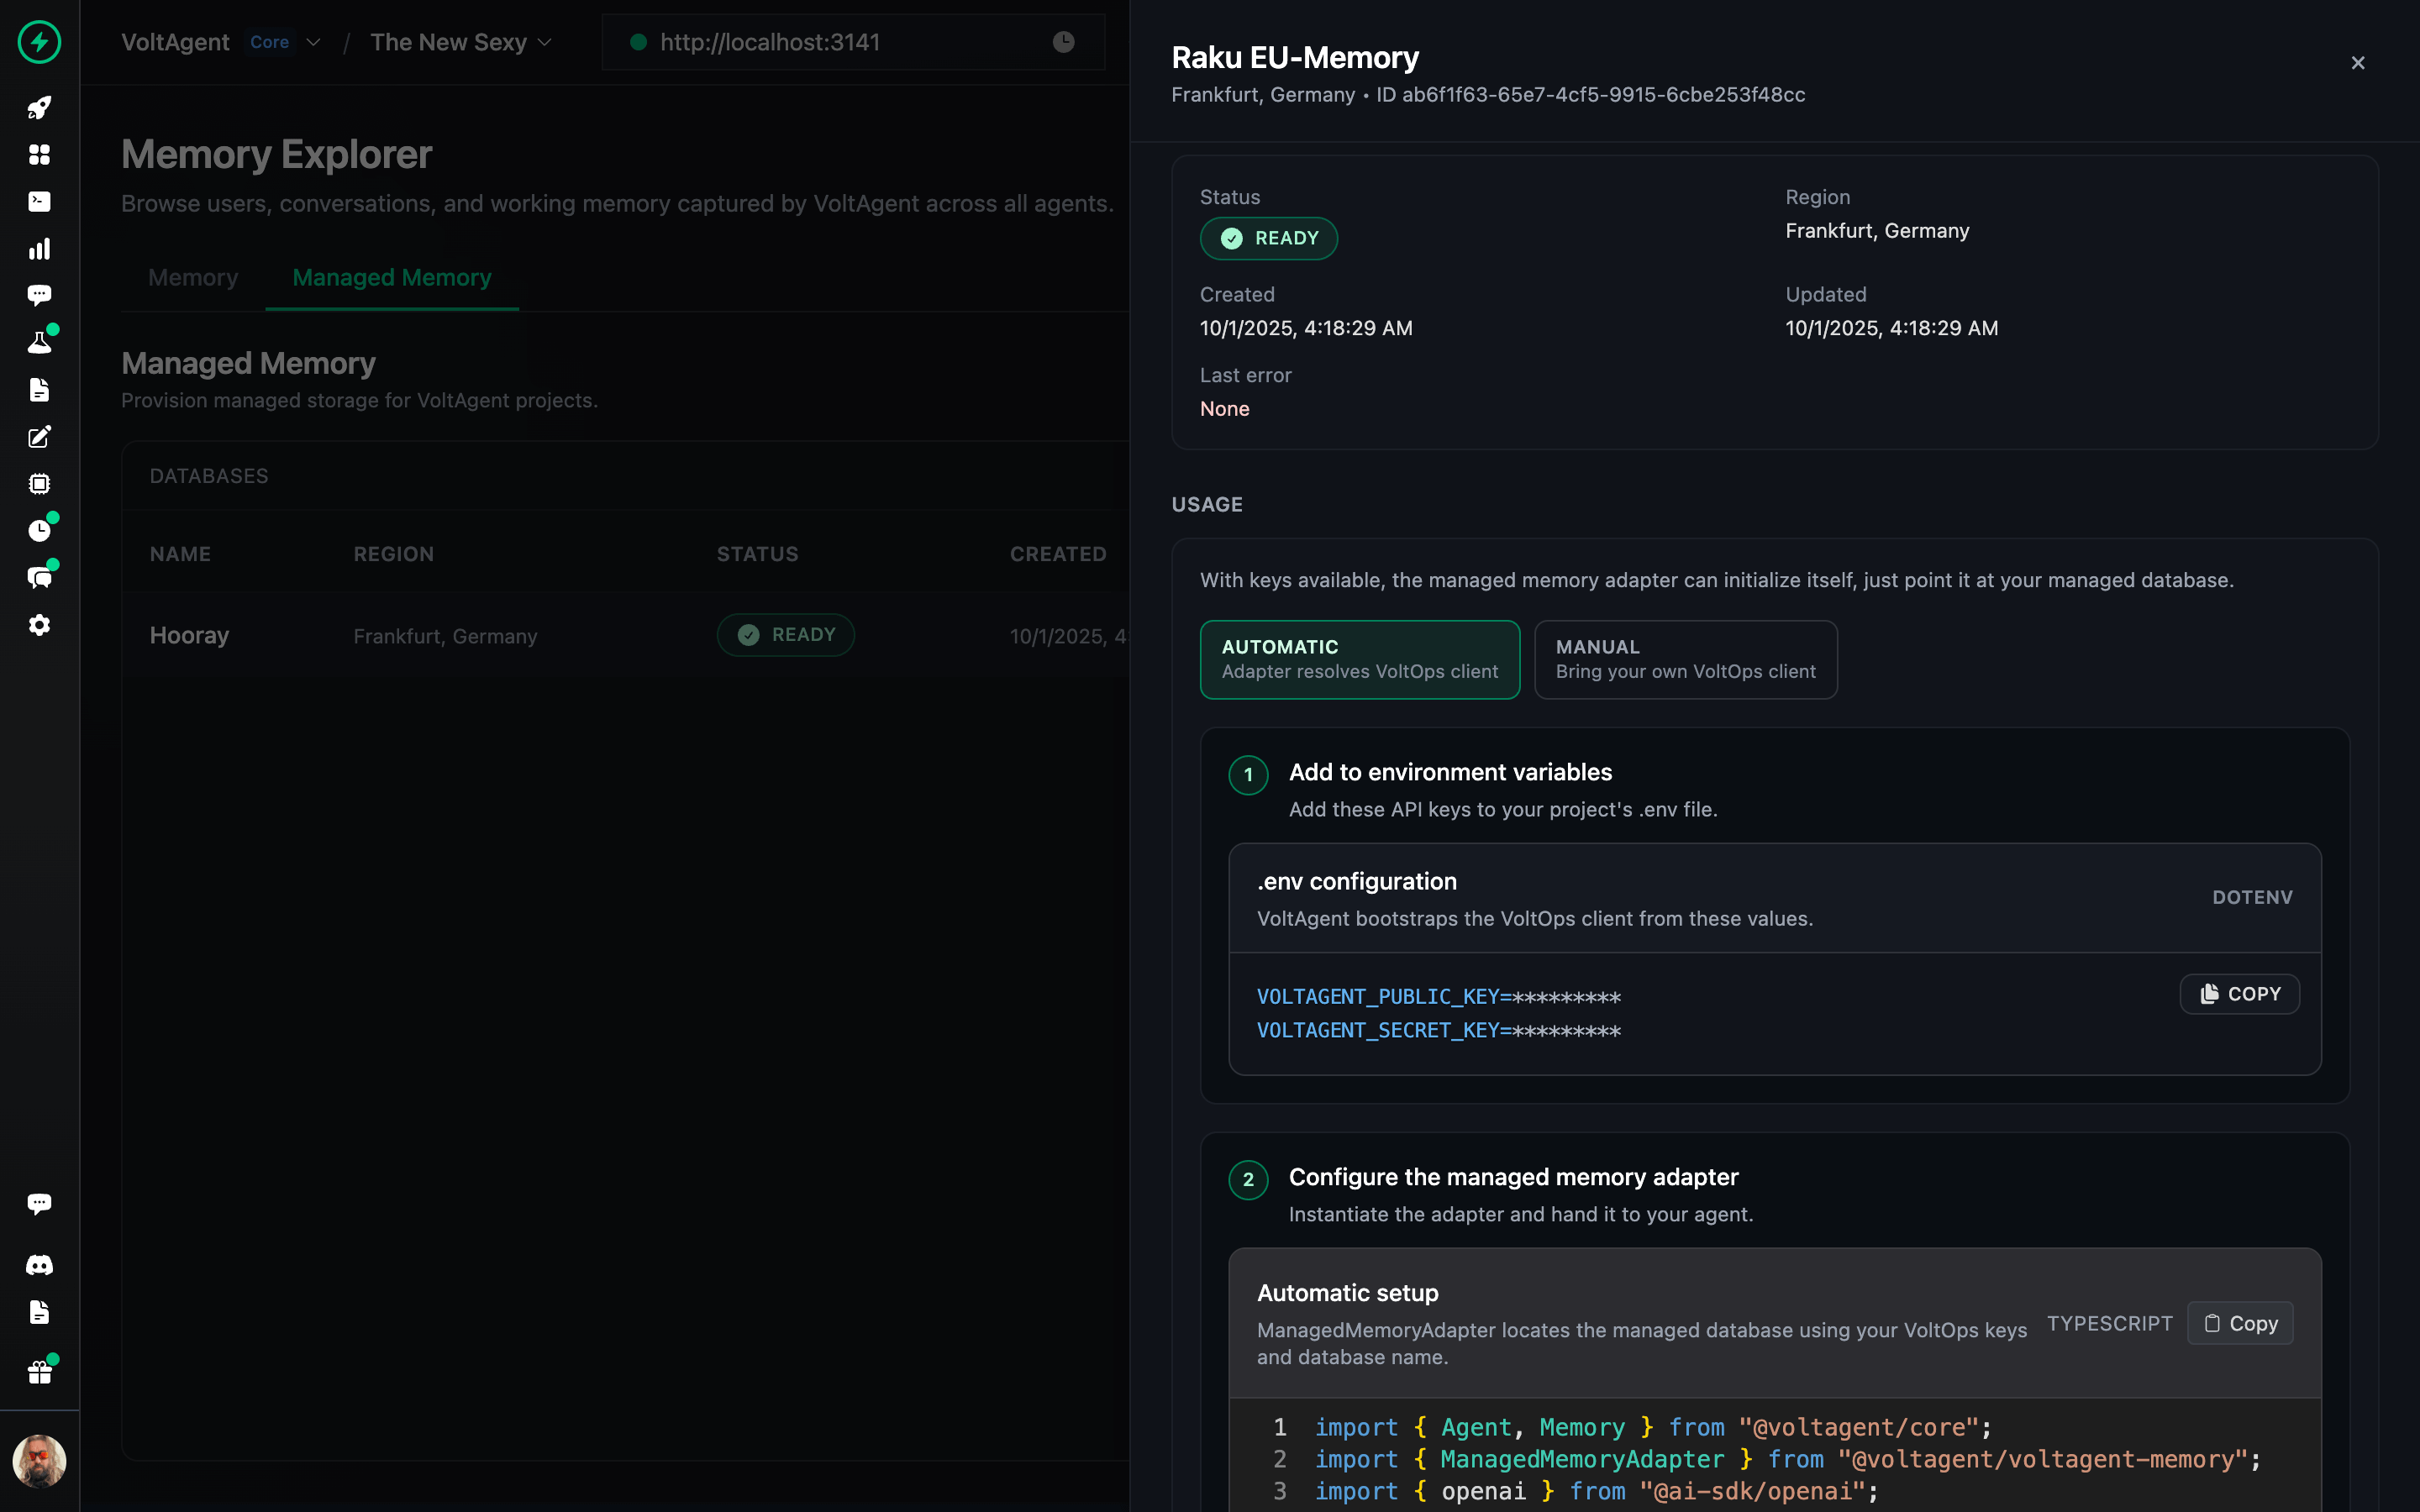Copy the Automatic setup TypeScript code

(x=2240, y=1323)
